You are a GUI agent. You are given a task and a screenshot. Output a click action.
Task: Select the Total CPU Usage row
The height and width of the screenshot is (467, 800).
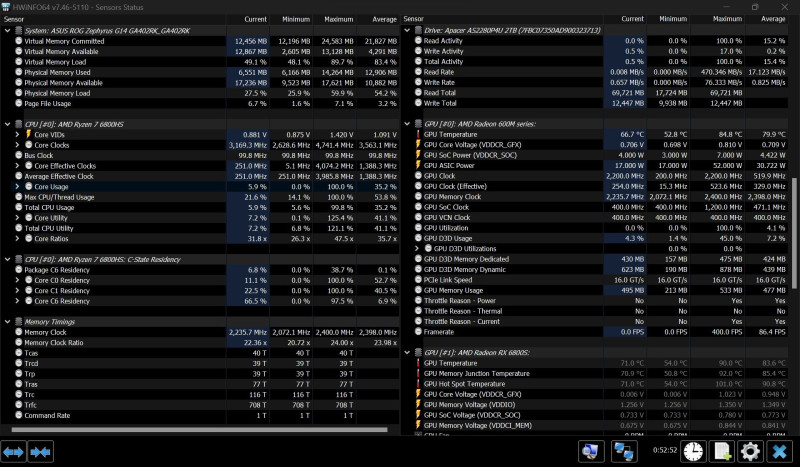tap(199, 207)
